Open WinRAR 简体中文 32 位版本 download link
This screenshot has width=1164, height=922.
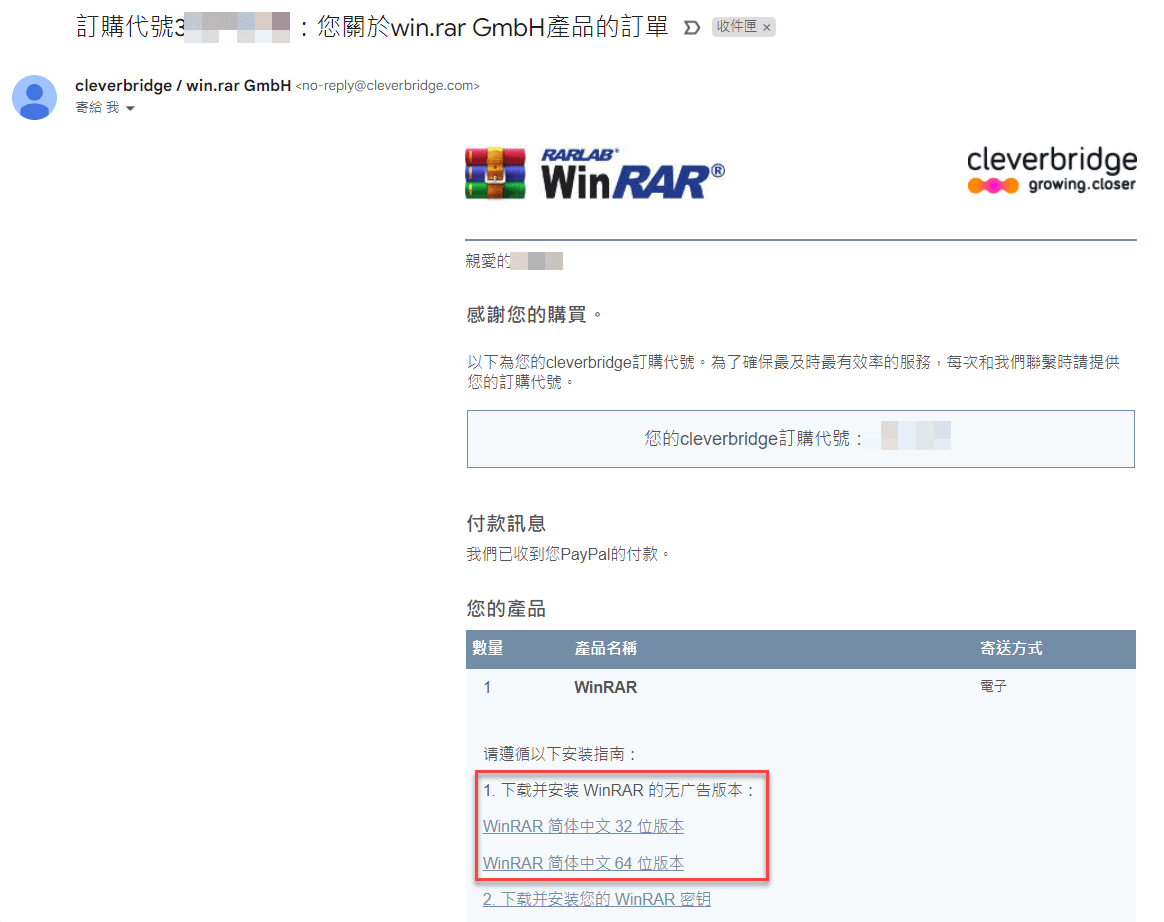pyautogui.click(x=583, y=826)
